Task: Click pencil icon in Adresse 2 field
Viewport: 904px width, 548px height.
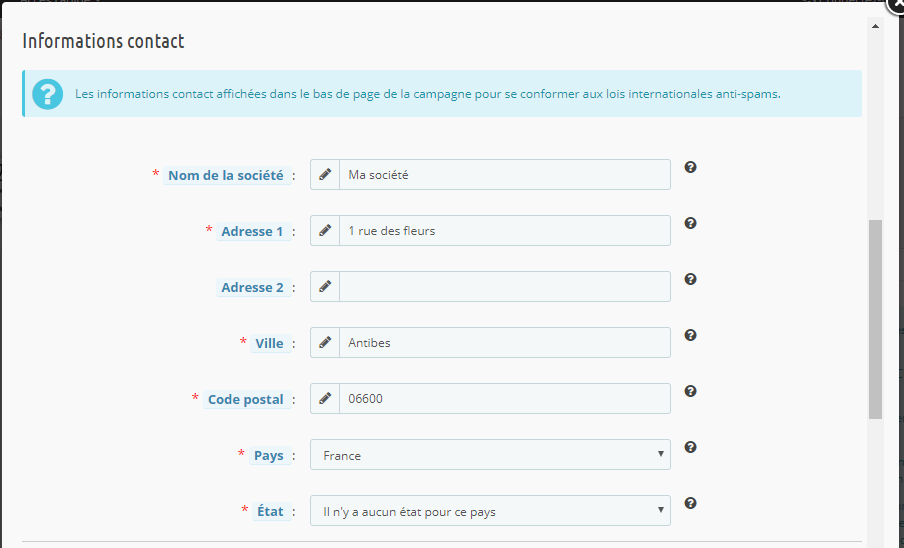Action: [x=325, y=286]
